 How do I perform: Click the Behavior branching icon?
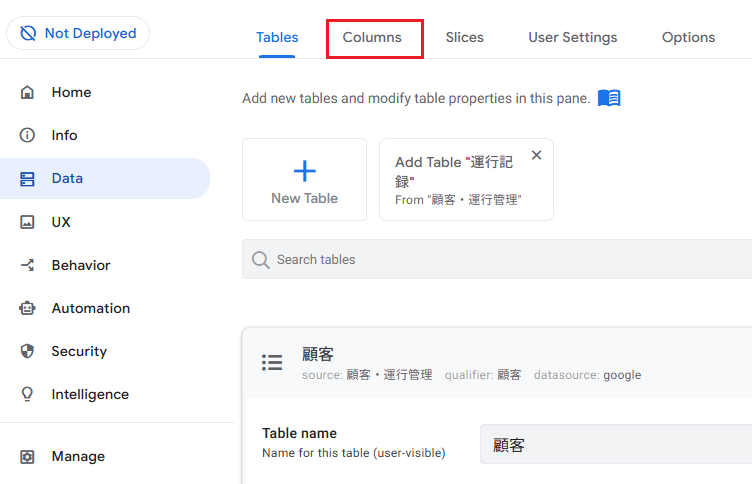tap(28, 265)
